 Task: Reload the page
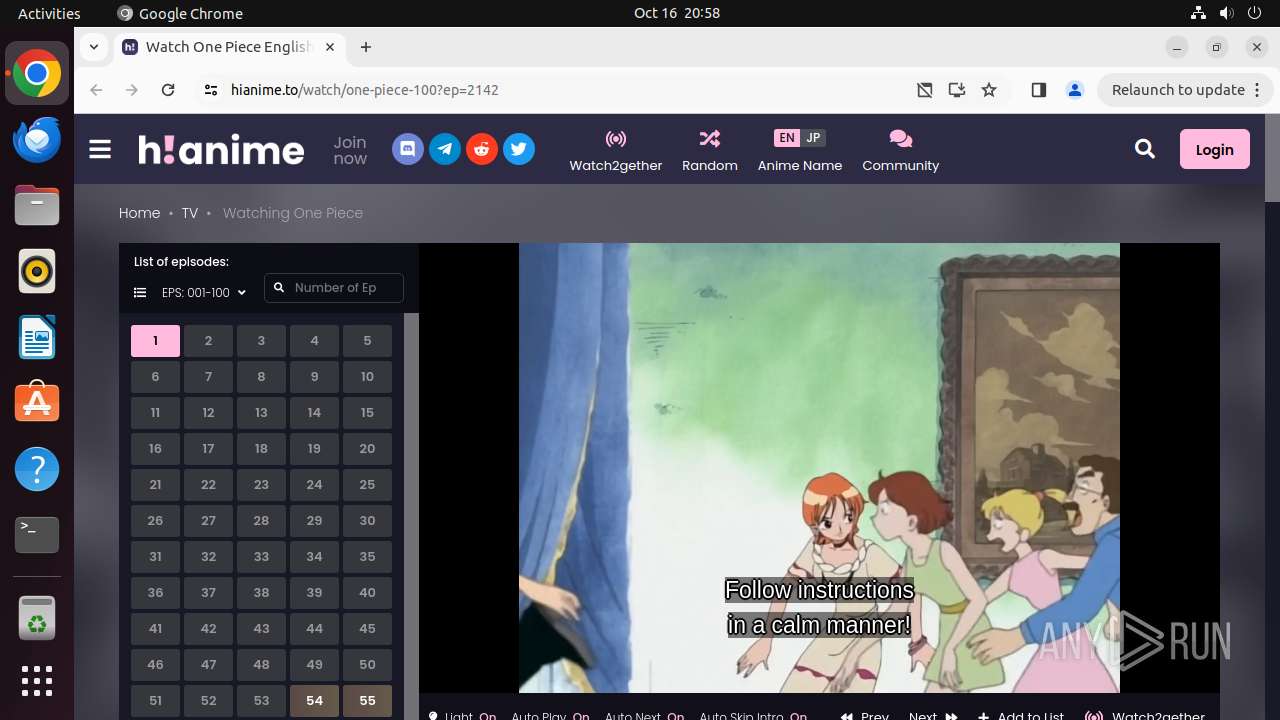[168, 90]
